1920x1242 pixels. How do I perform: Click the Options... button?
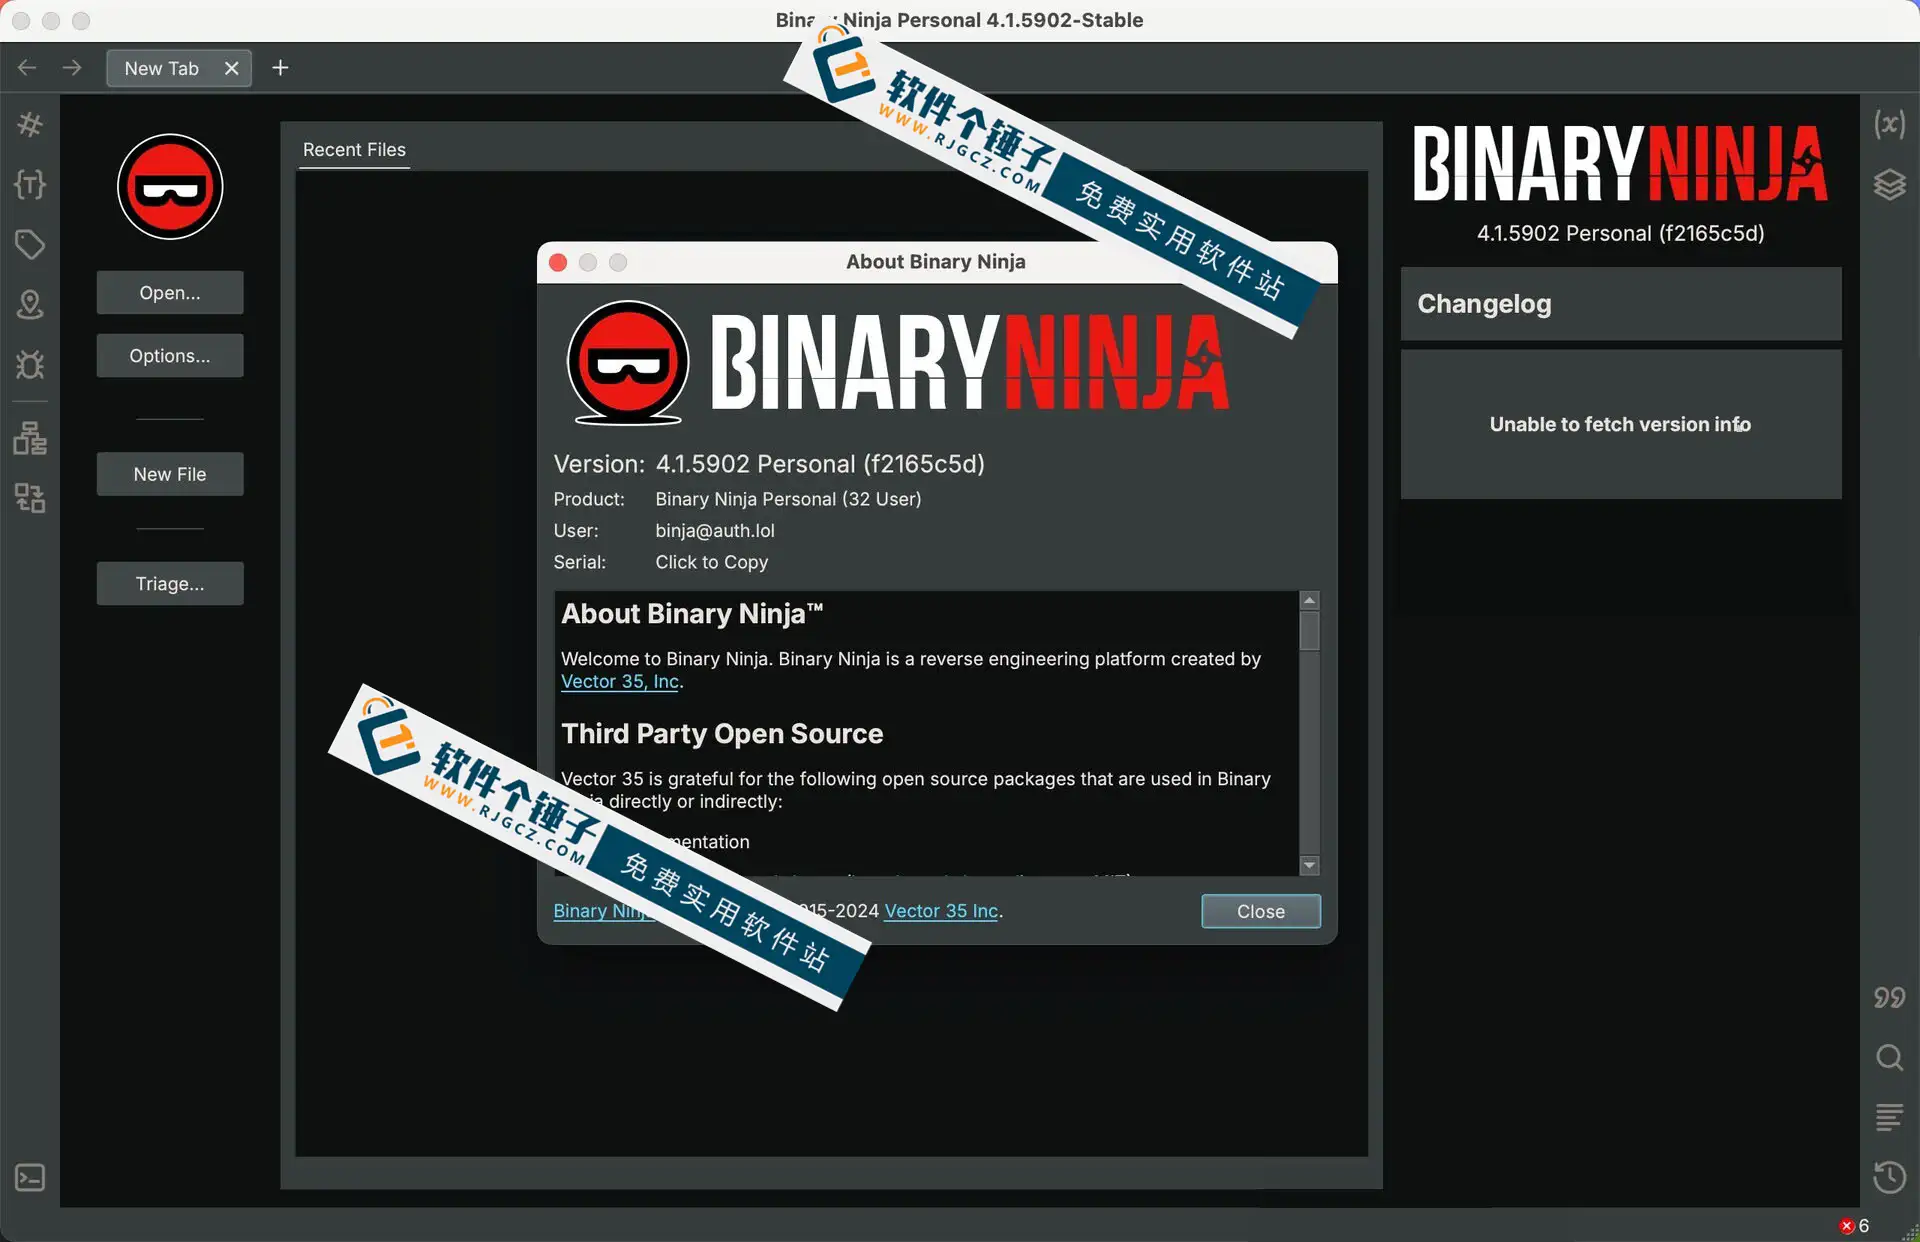(x=170, y=356)
